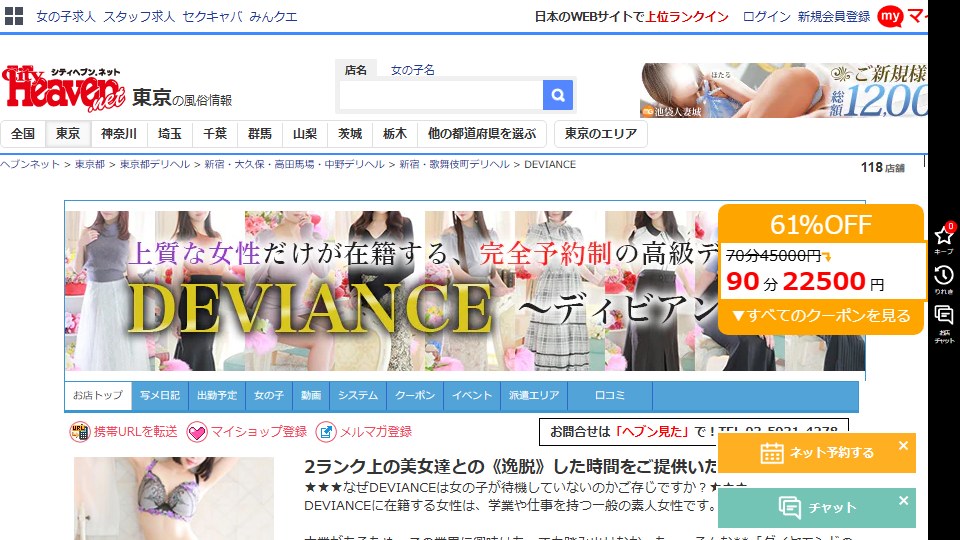Click the City Heaven net logo
The width and height of the screenshot is (960, 540).
pos(64,89)
